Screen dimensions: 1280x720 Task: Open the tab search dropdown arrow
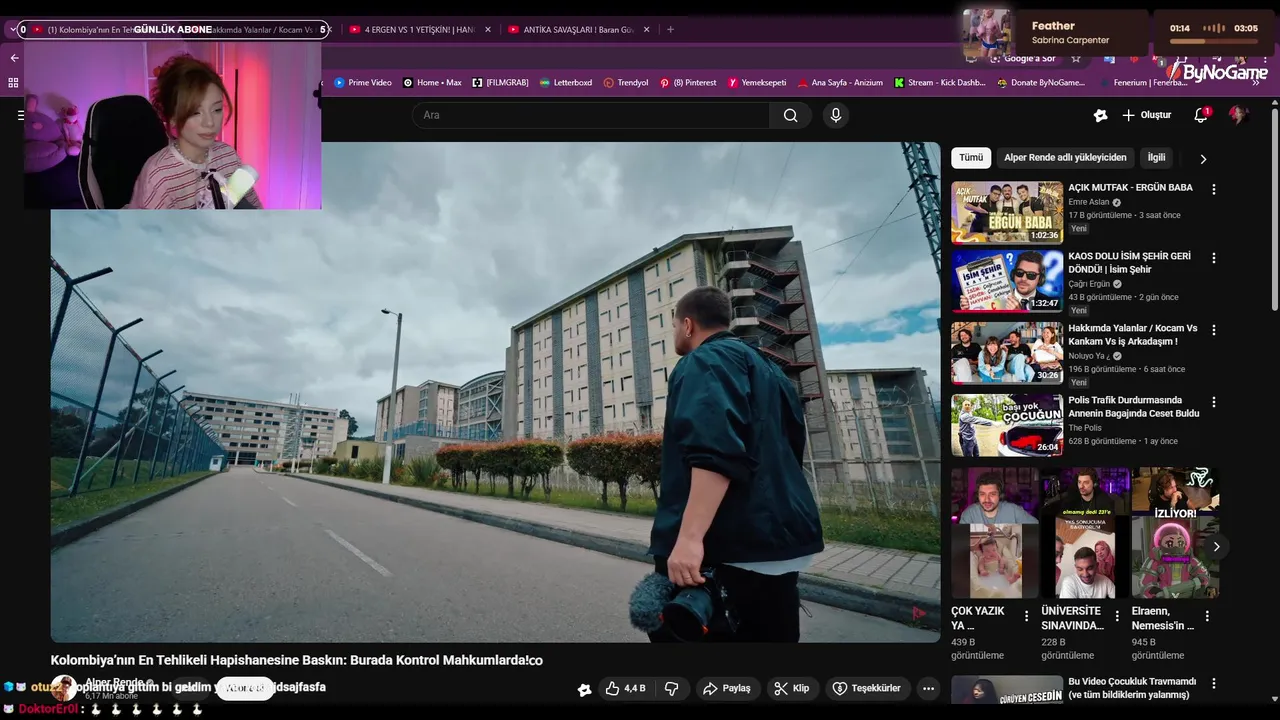tap(12, 30)
